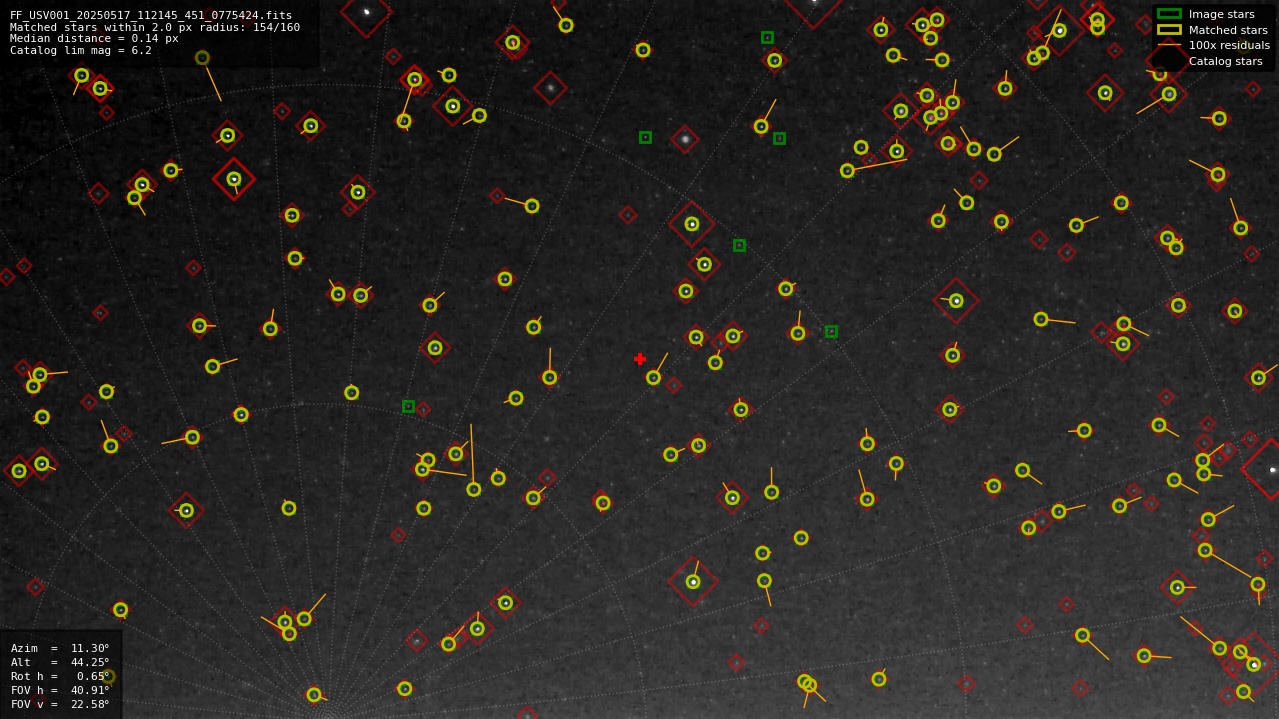
Task: Click the 'Alt = 44.25°' readout
Action: coord(60,662)
